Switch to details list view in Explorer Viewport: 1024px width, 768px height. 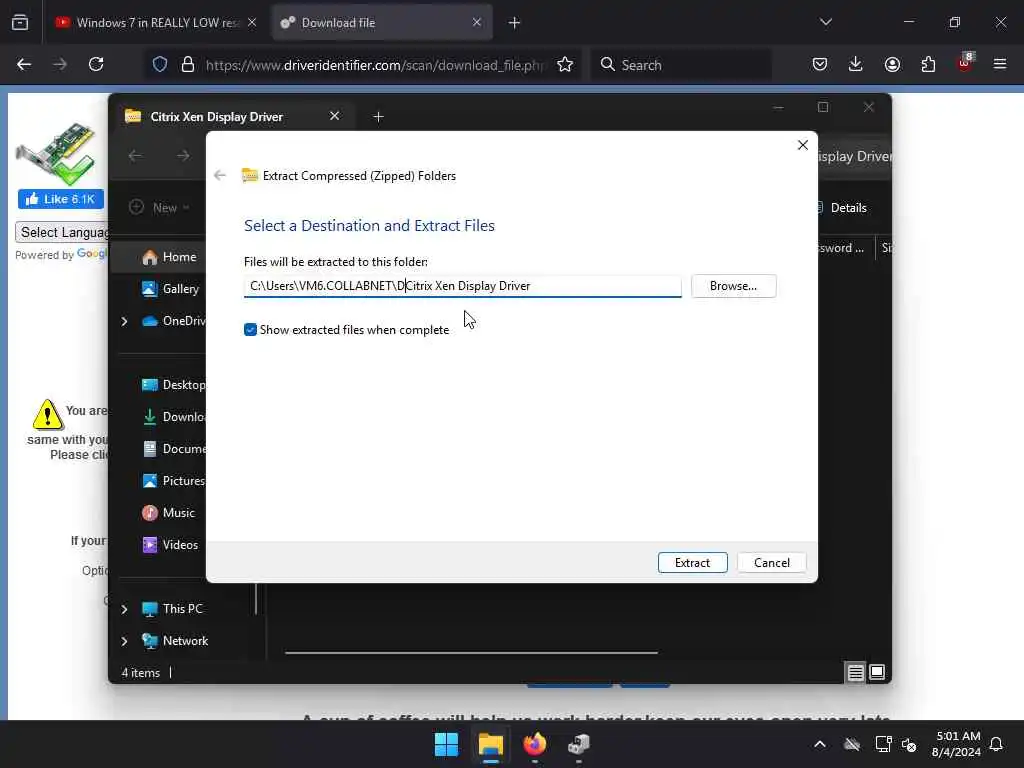(855, 672)
